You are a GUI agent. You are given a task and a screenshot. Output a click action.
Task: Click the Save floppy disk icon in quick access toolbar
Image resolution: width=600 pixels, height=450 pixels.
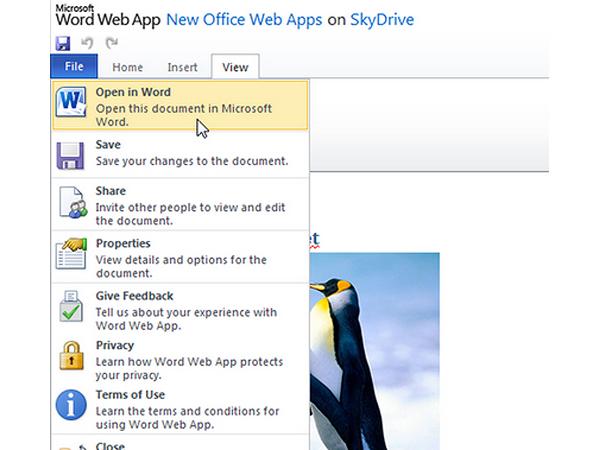[x=63, y=43]
